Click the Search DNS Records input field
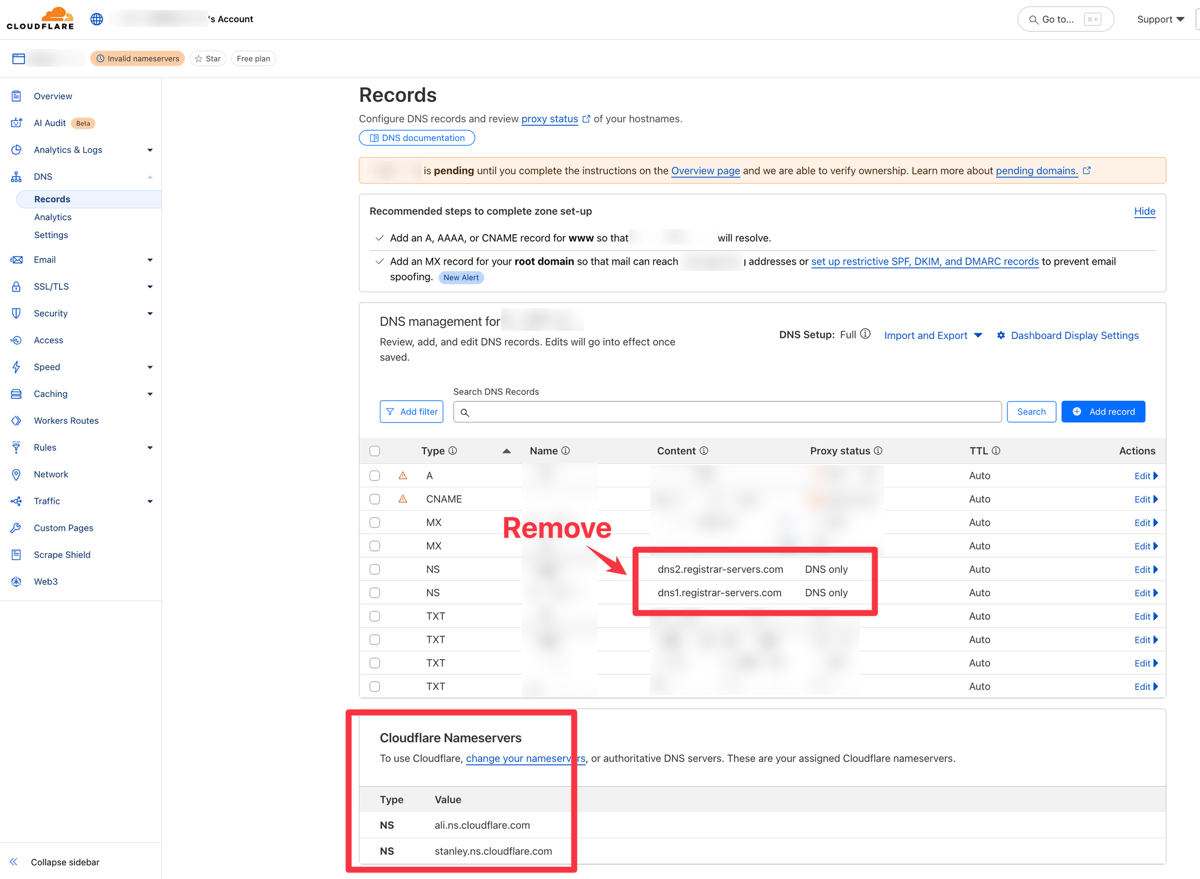The width and height of the screenshot is (1200, 879). (x=727, y=412)
